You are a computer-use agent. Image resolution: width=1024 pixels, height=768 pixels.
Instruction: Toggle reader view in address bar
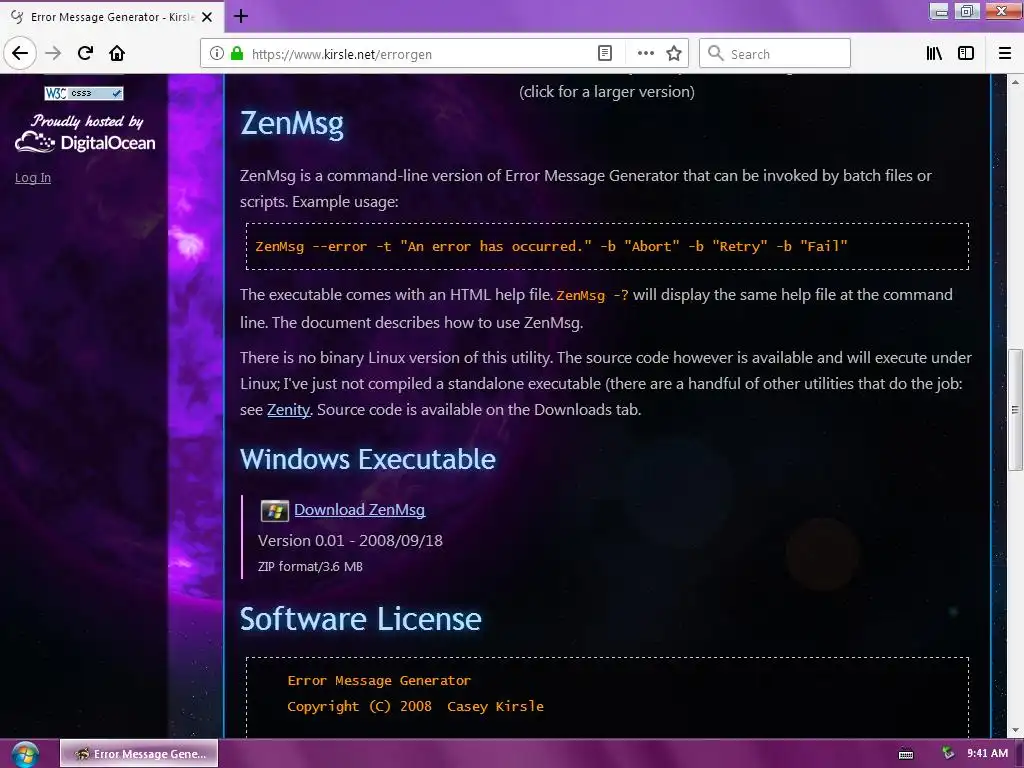click(x=605, y=54)
